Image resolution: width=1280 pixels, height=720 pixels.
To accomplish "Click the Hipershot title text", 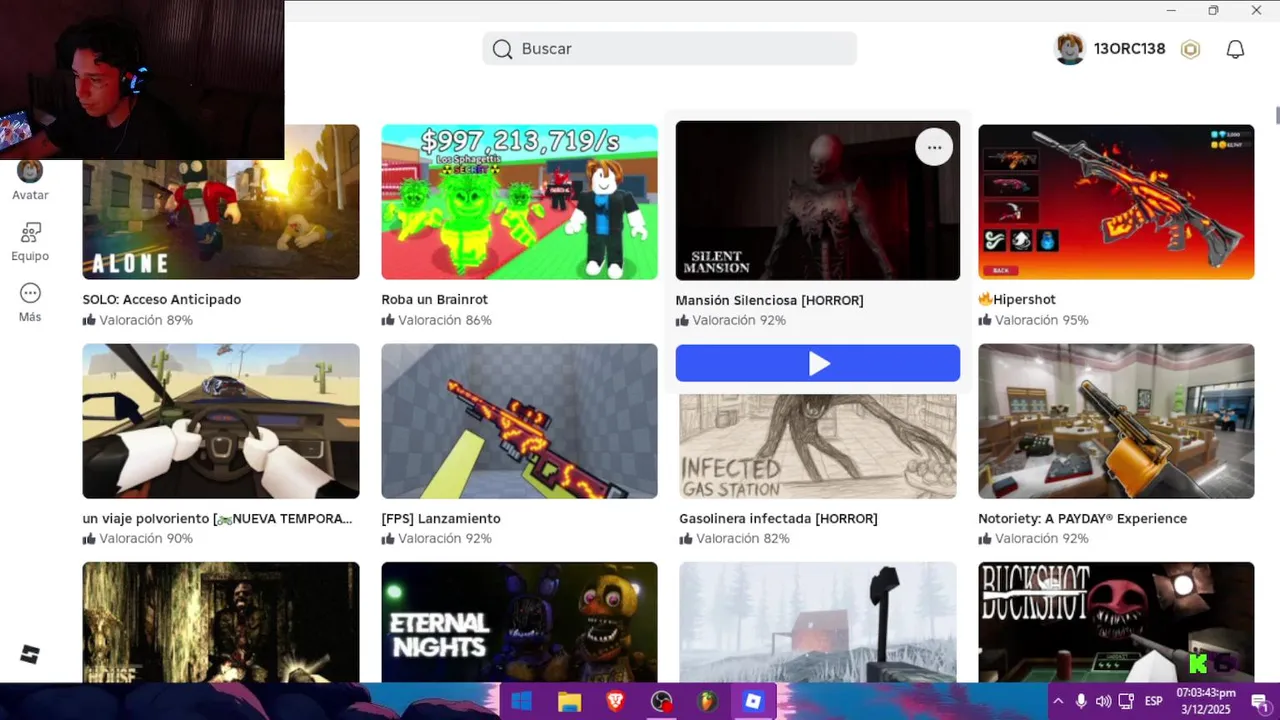I will pyautogui.click(x=1025, y=299).
